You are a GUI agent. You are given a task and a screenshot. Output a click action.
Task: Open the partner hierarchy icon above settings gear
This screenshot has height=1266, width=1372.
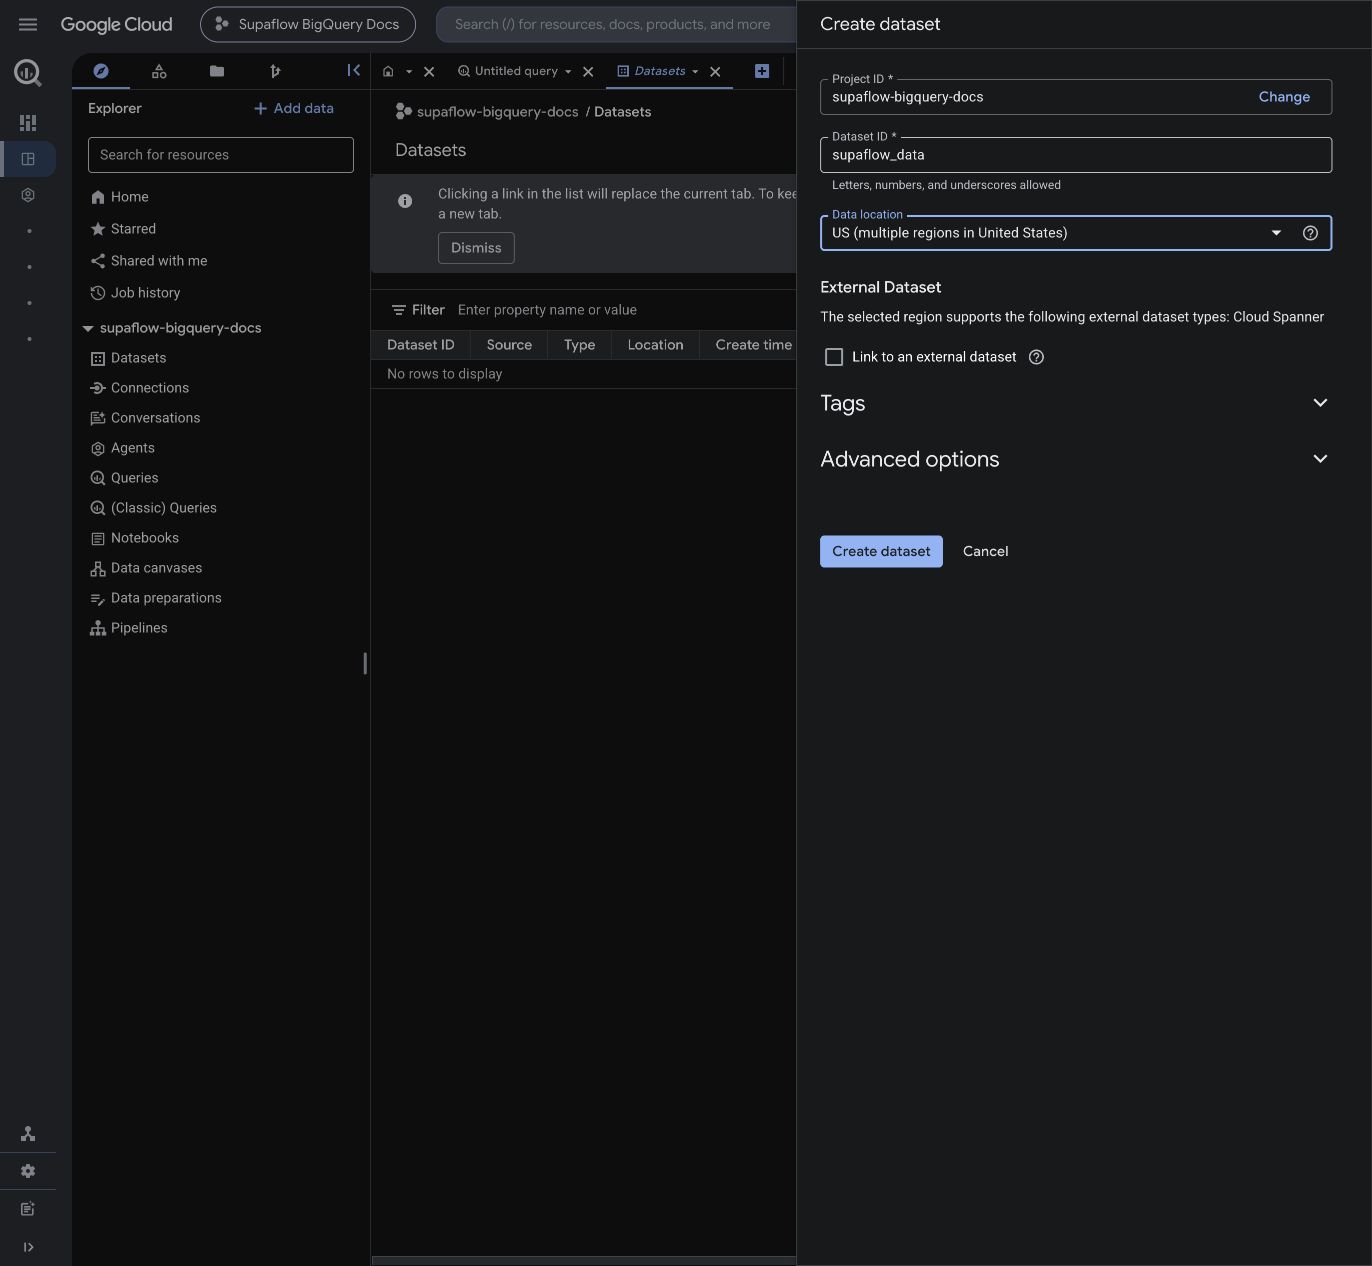click(x=28, y=1134)
